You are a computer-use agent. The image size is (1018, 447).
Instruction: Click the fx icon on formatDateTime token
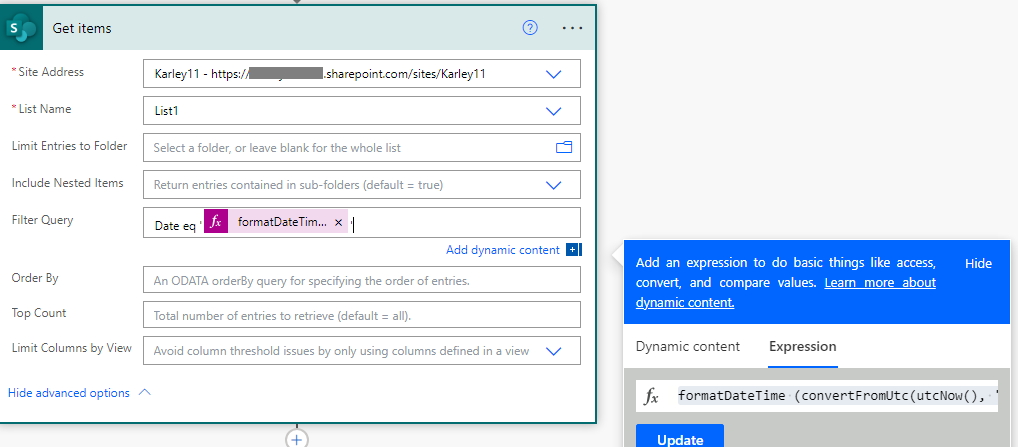pyautogui.click(x=216, y=223)
